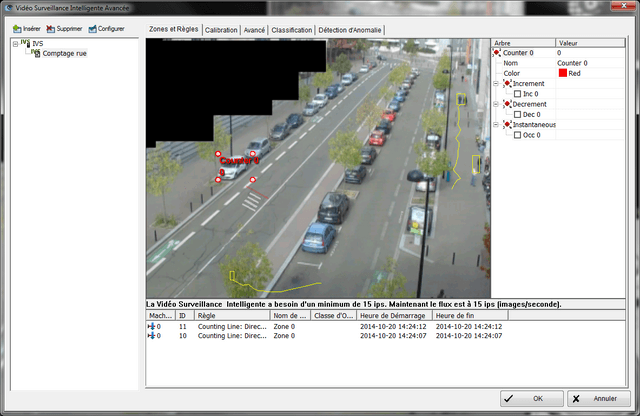
Task: Click the Nom value Counter 0
Action: (x=572, y=63)
